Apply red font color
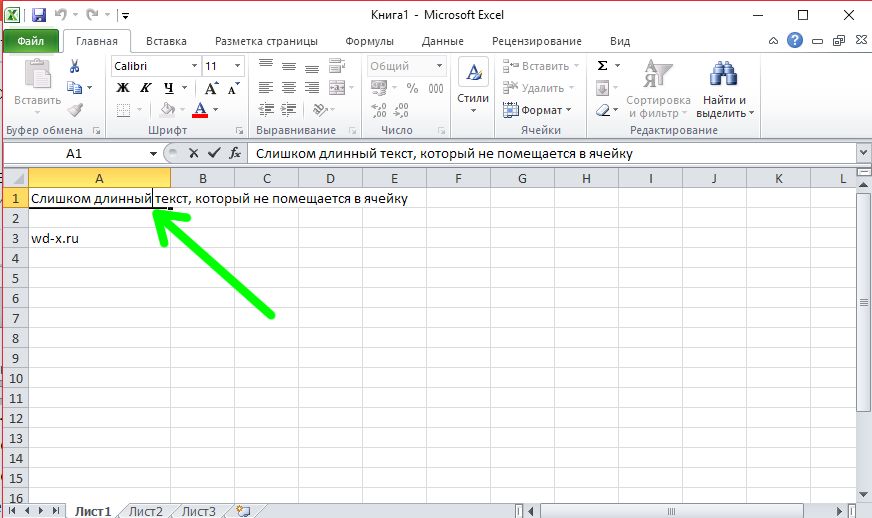The width and height of the screenshot is (872, 518). 200,110
